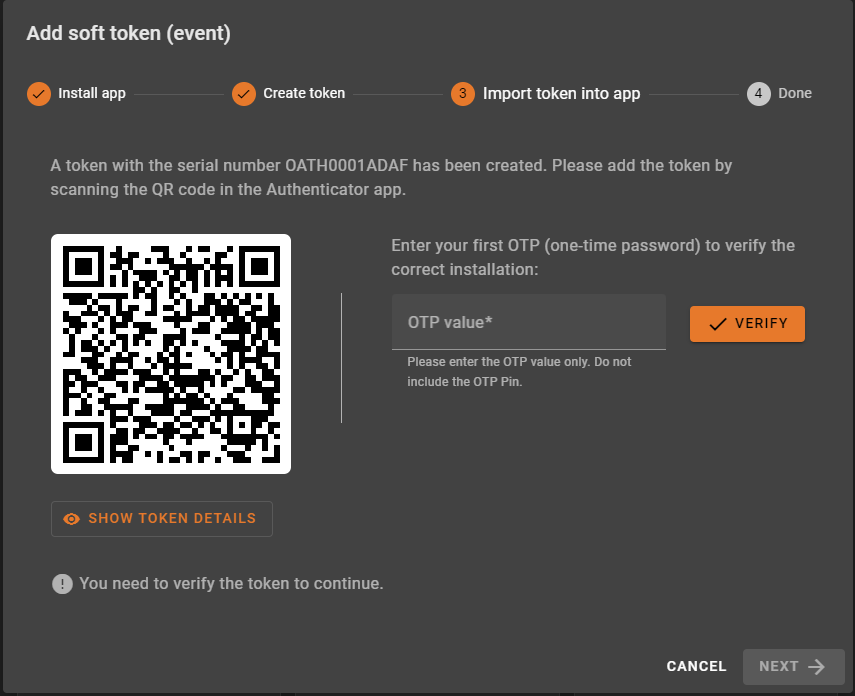The height and width of the screenshot is (696, 855).
Task: Select the Done step label
Action: pos(795,94)
